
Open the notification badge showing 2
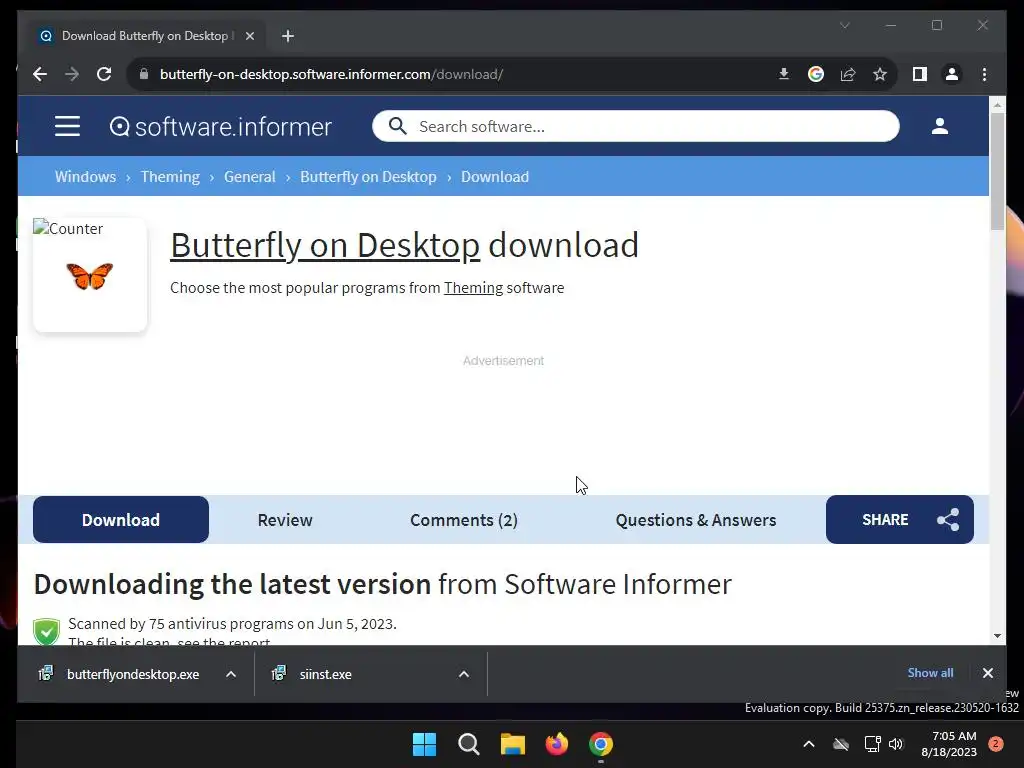click(996, 744)
